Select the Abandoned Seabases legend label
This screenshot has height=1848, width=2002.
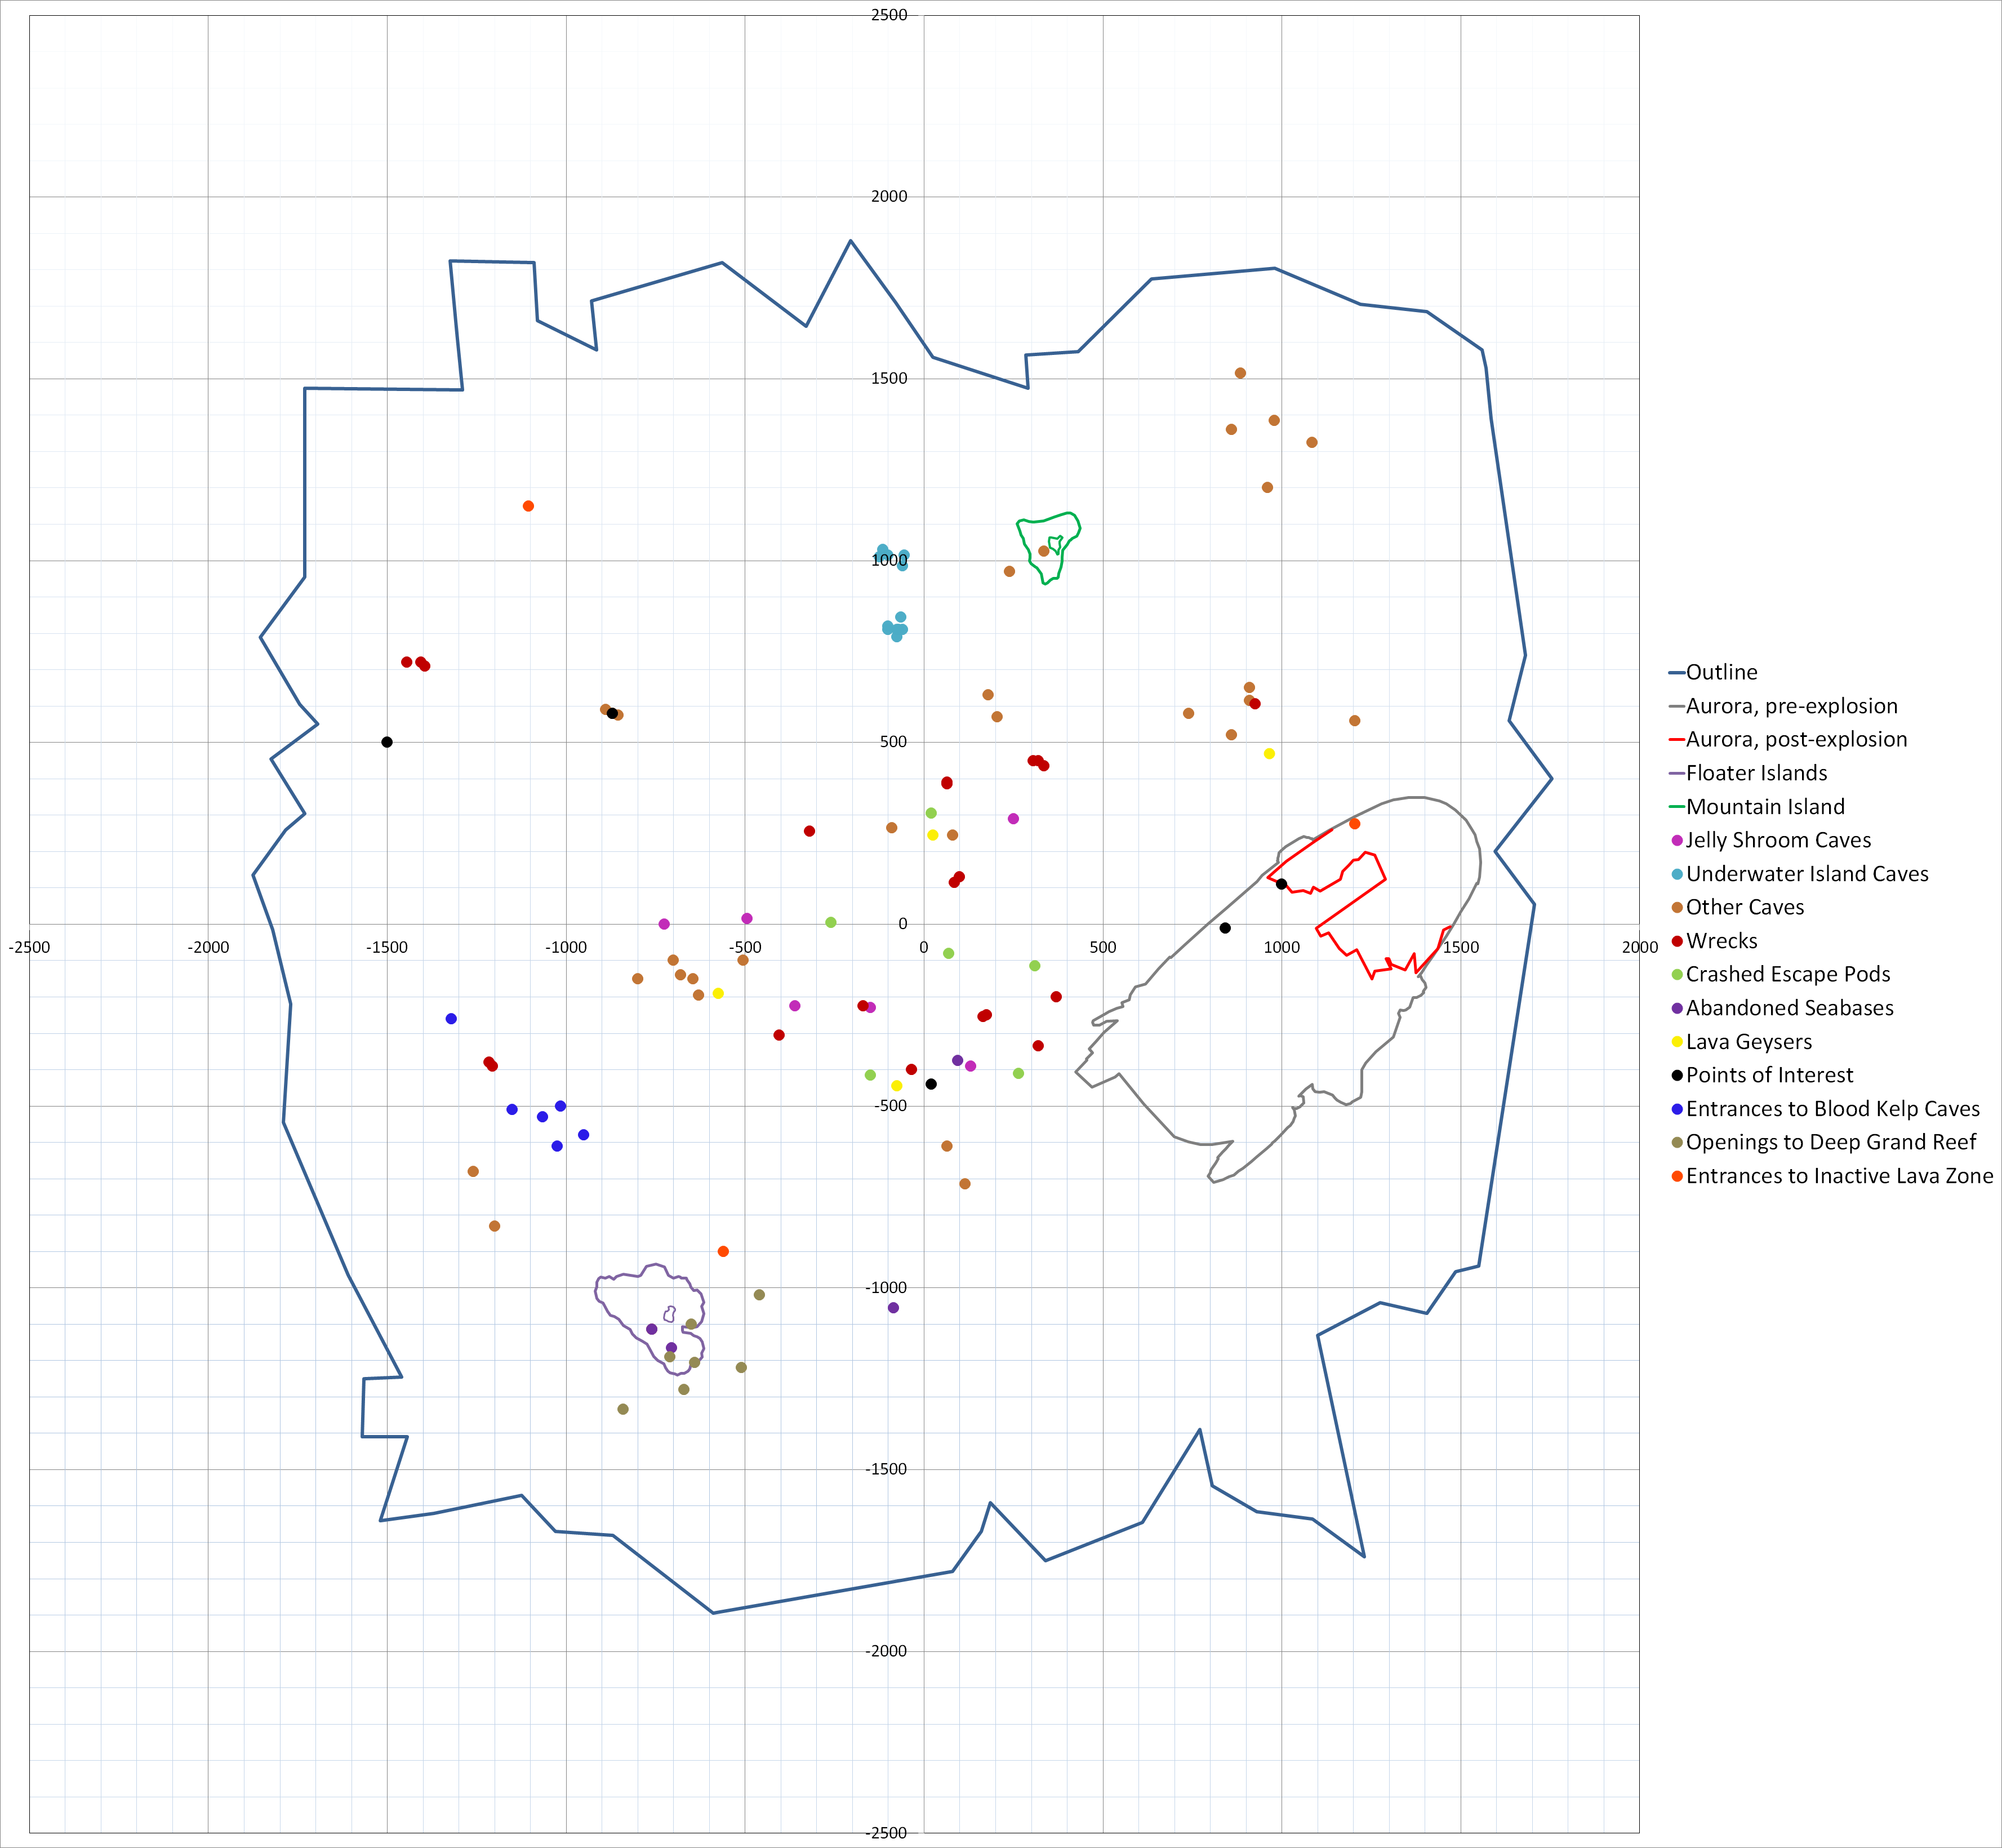pyautogui.click(x=1789, y=1008)
